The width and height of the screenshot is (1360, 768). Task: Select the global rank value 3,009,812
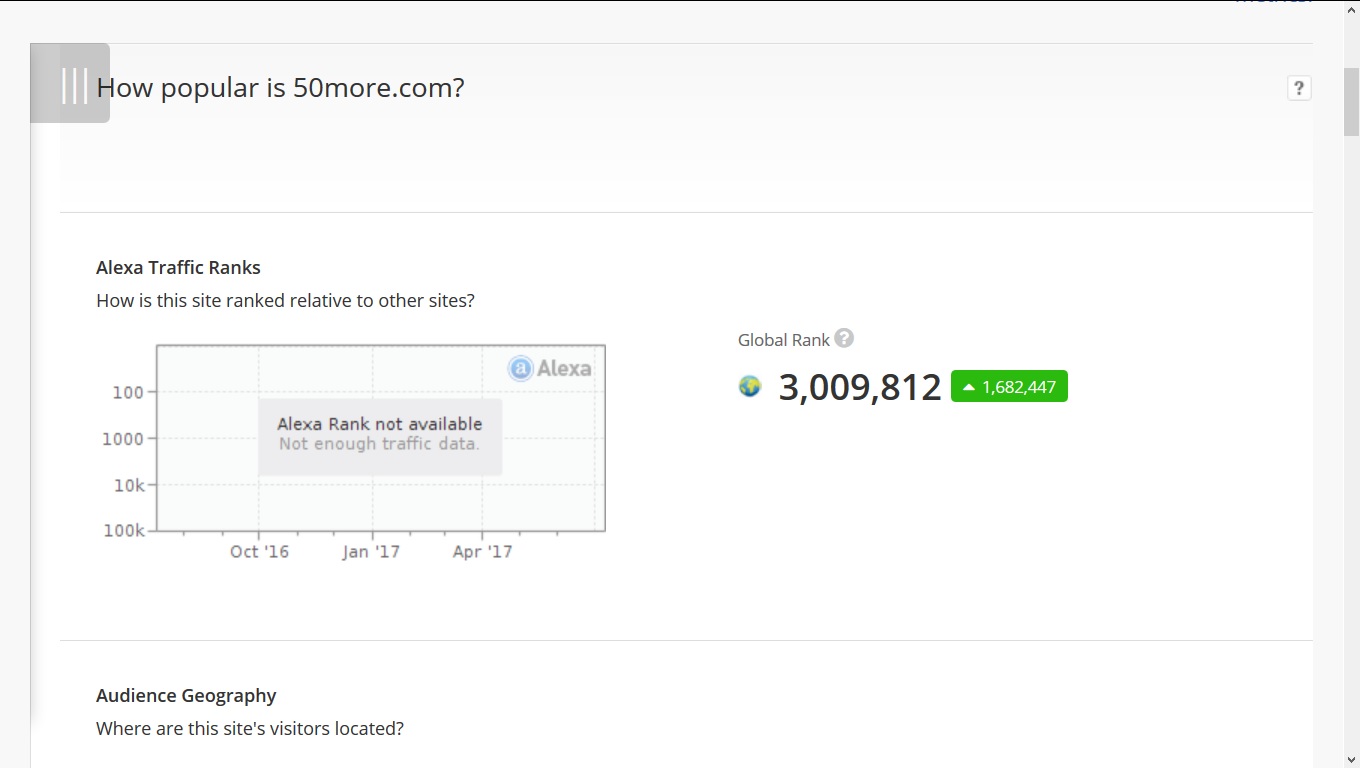[x=860, y=387]
